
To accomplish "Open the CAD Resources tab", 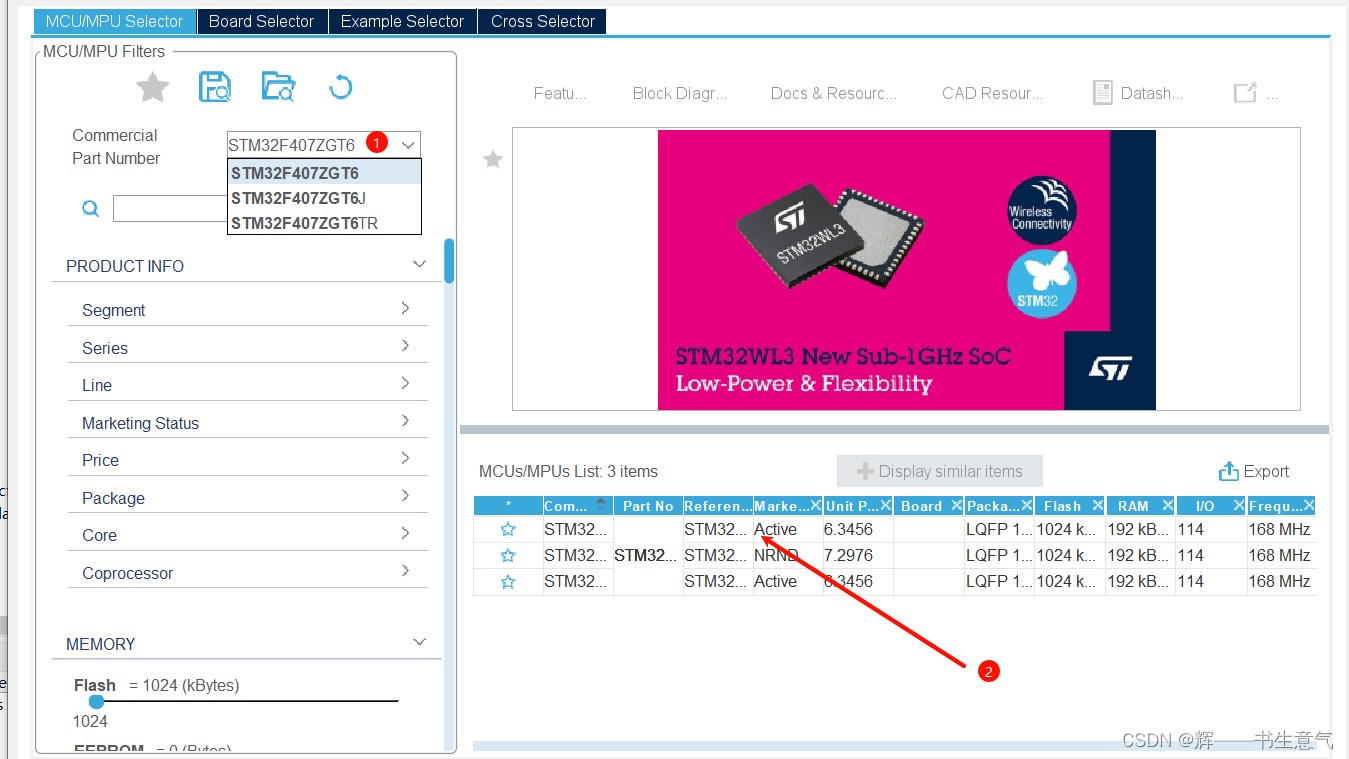I will pos(993,93).
